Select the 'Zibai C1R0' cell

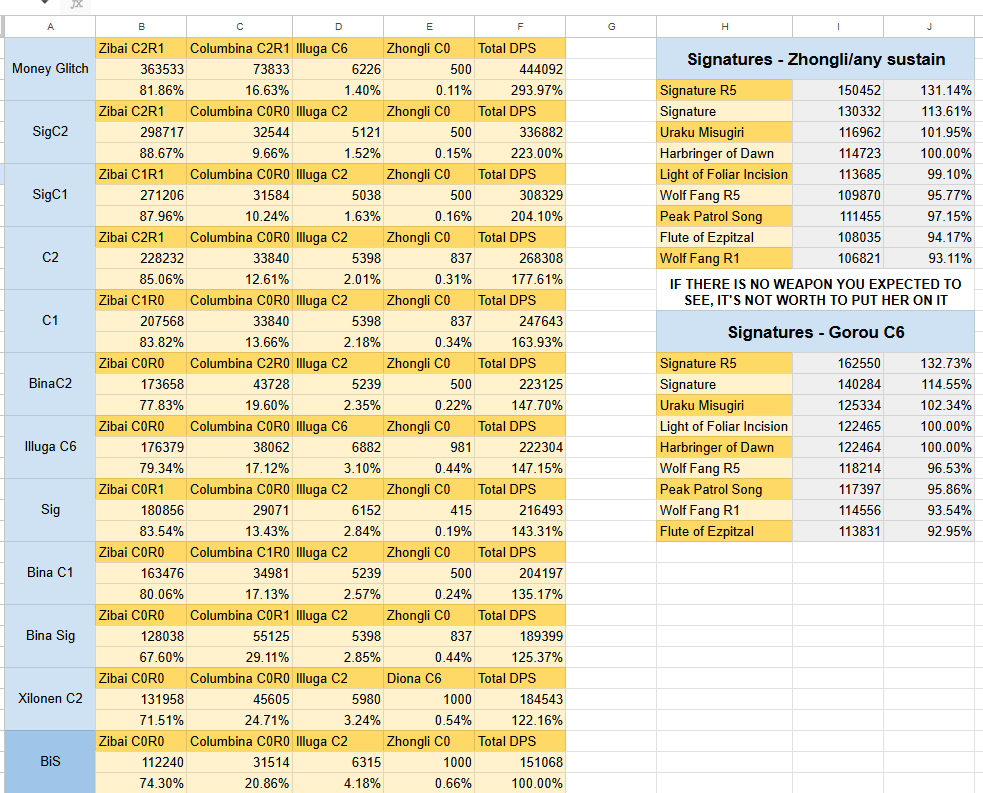[141, 300]
